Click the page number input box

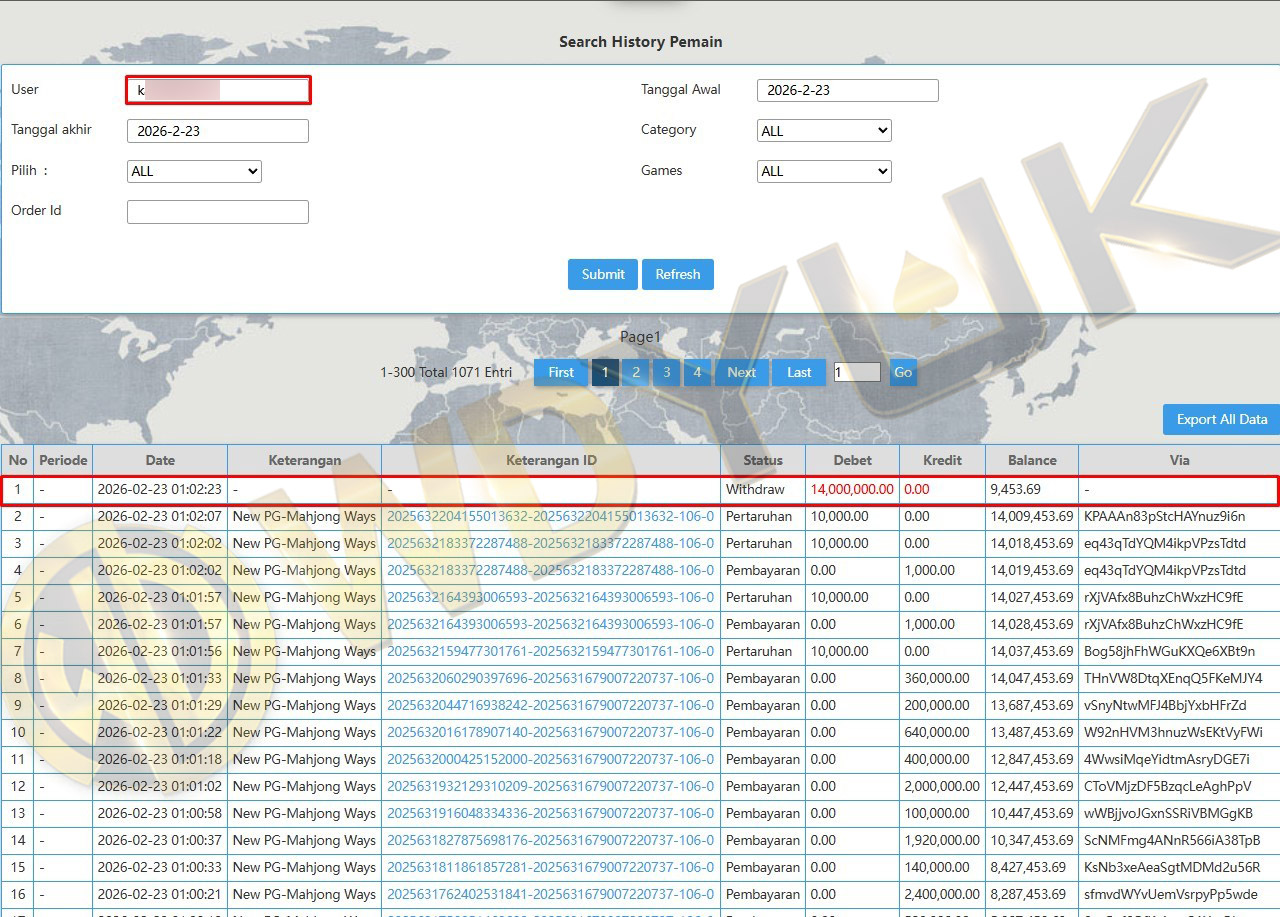coord(856,372)
